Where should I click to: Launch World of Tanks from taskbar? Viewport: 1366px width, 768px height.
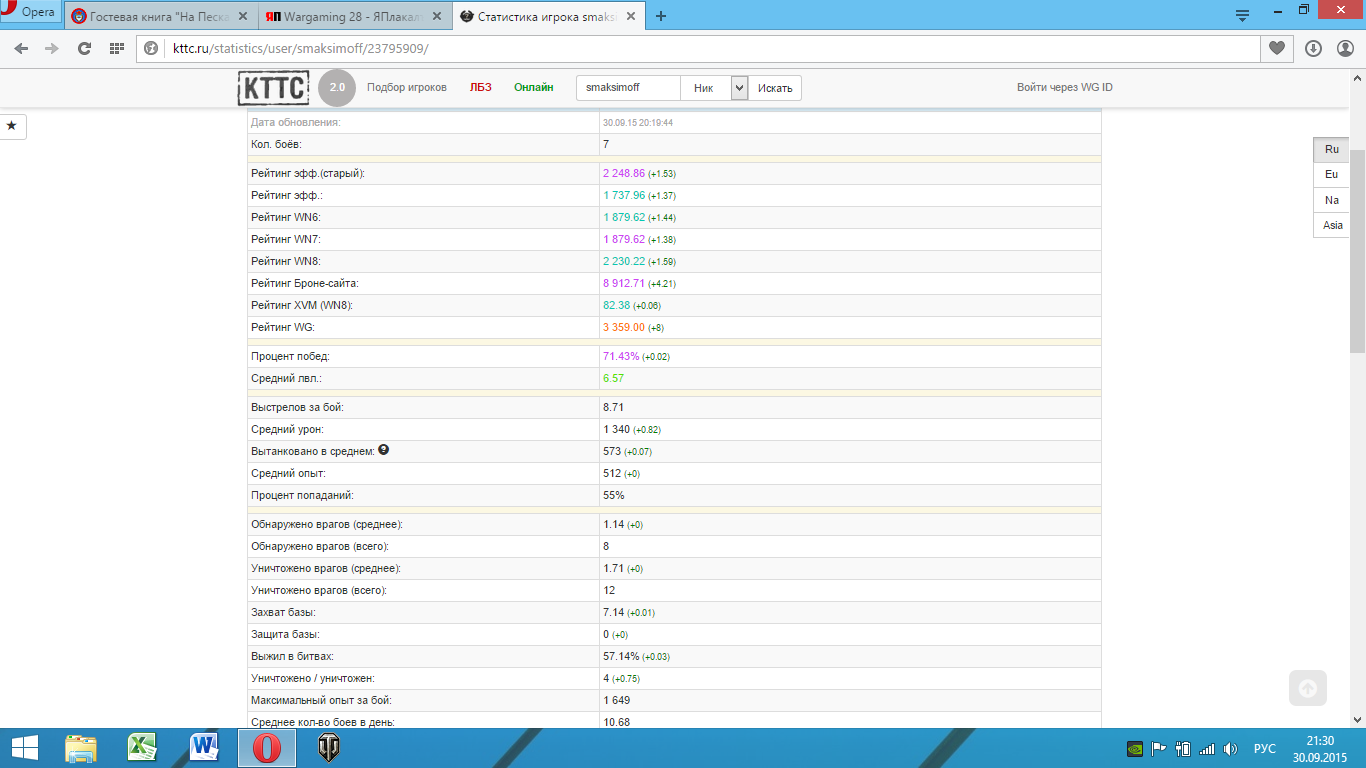329,748
